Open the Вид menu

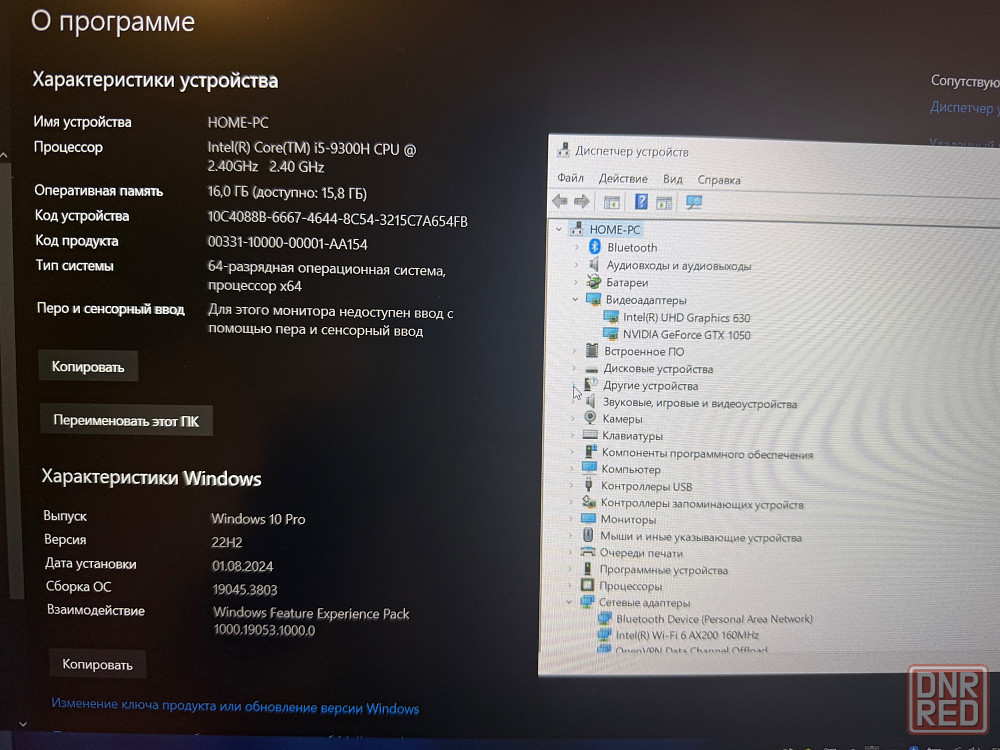(x=673, y=179)
